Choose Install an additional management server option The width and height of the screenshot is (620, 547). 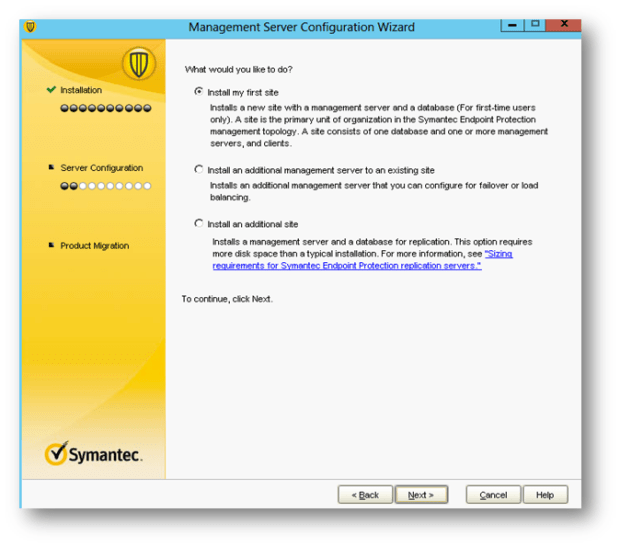coord(199,170)
